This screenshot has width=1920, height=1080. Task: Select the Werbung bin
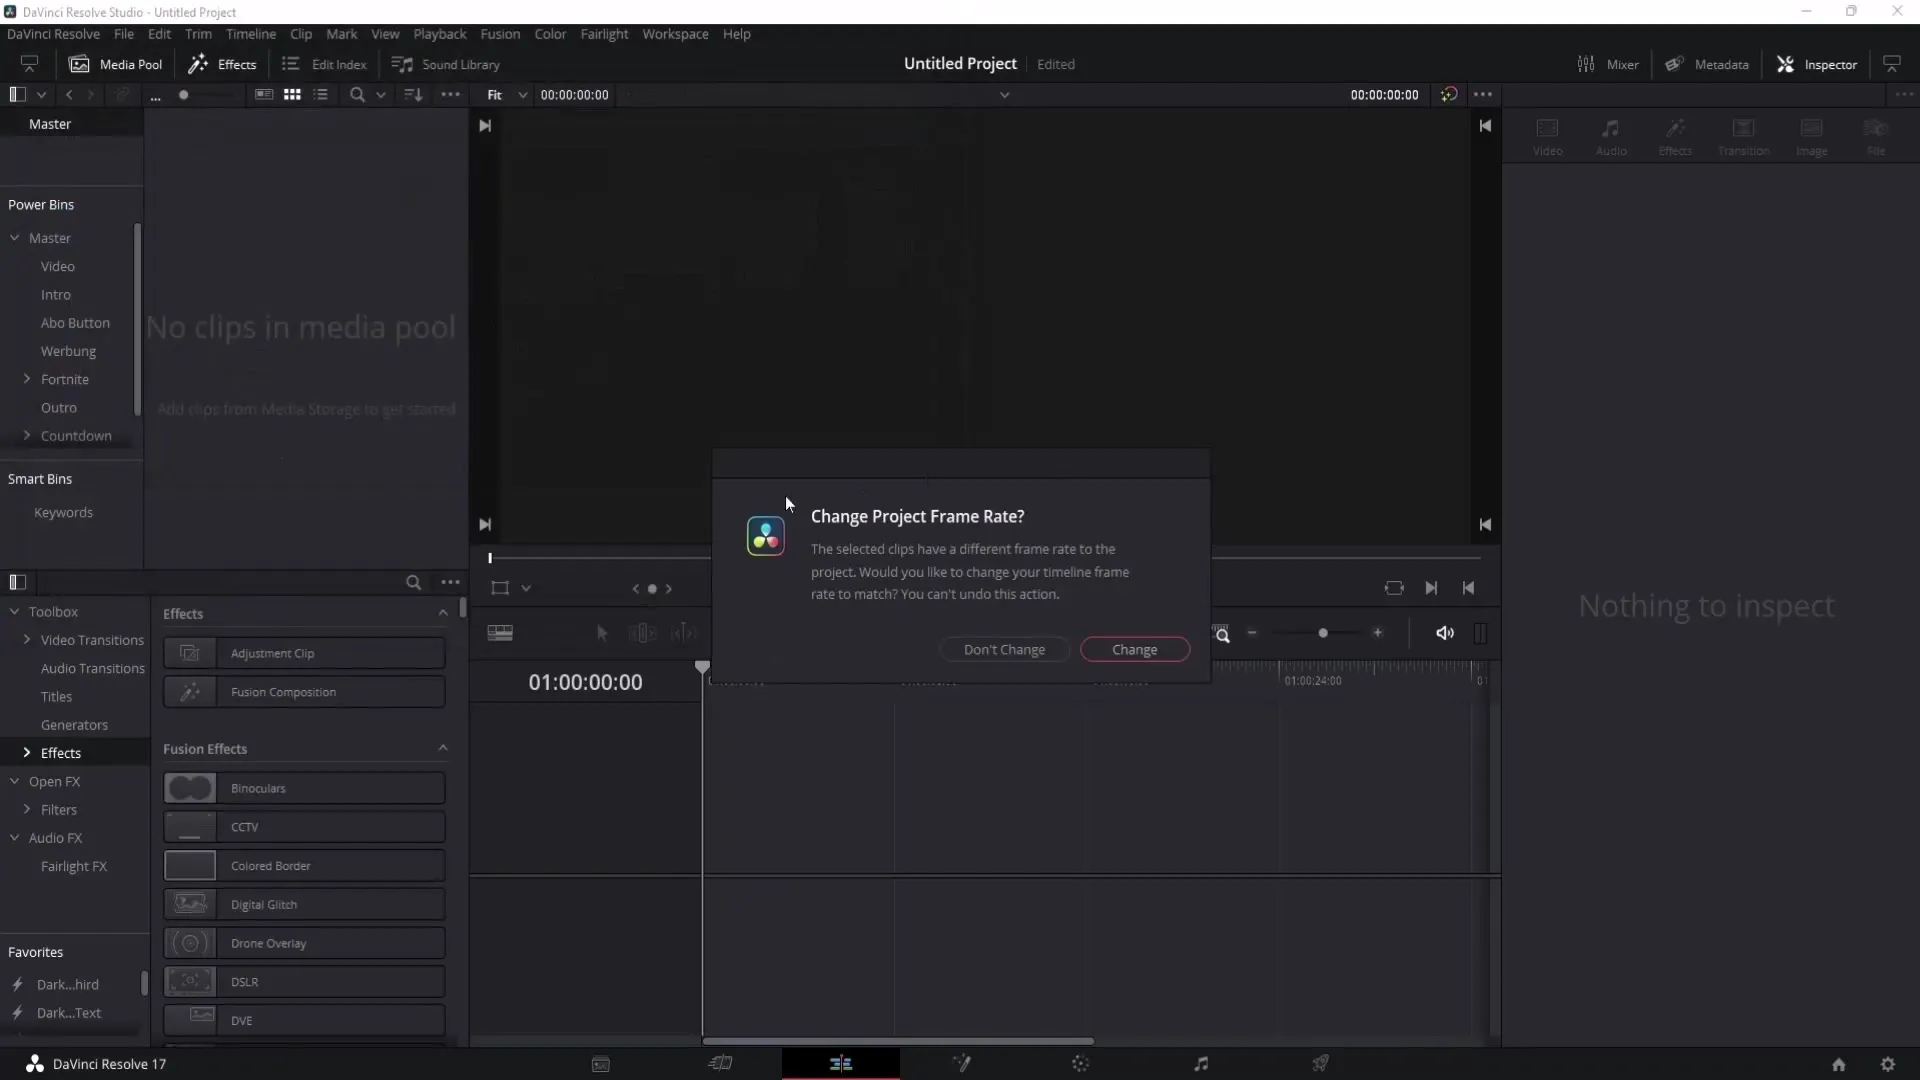68,351
